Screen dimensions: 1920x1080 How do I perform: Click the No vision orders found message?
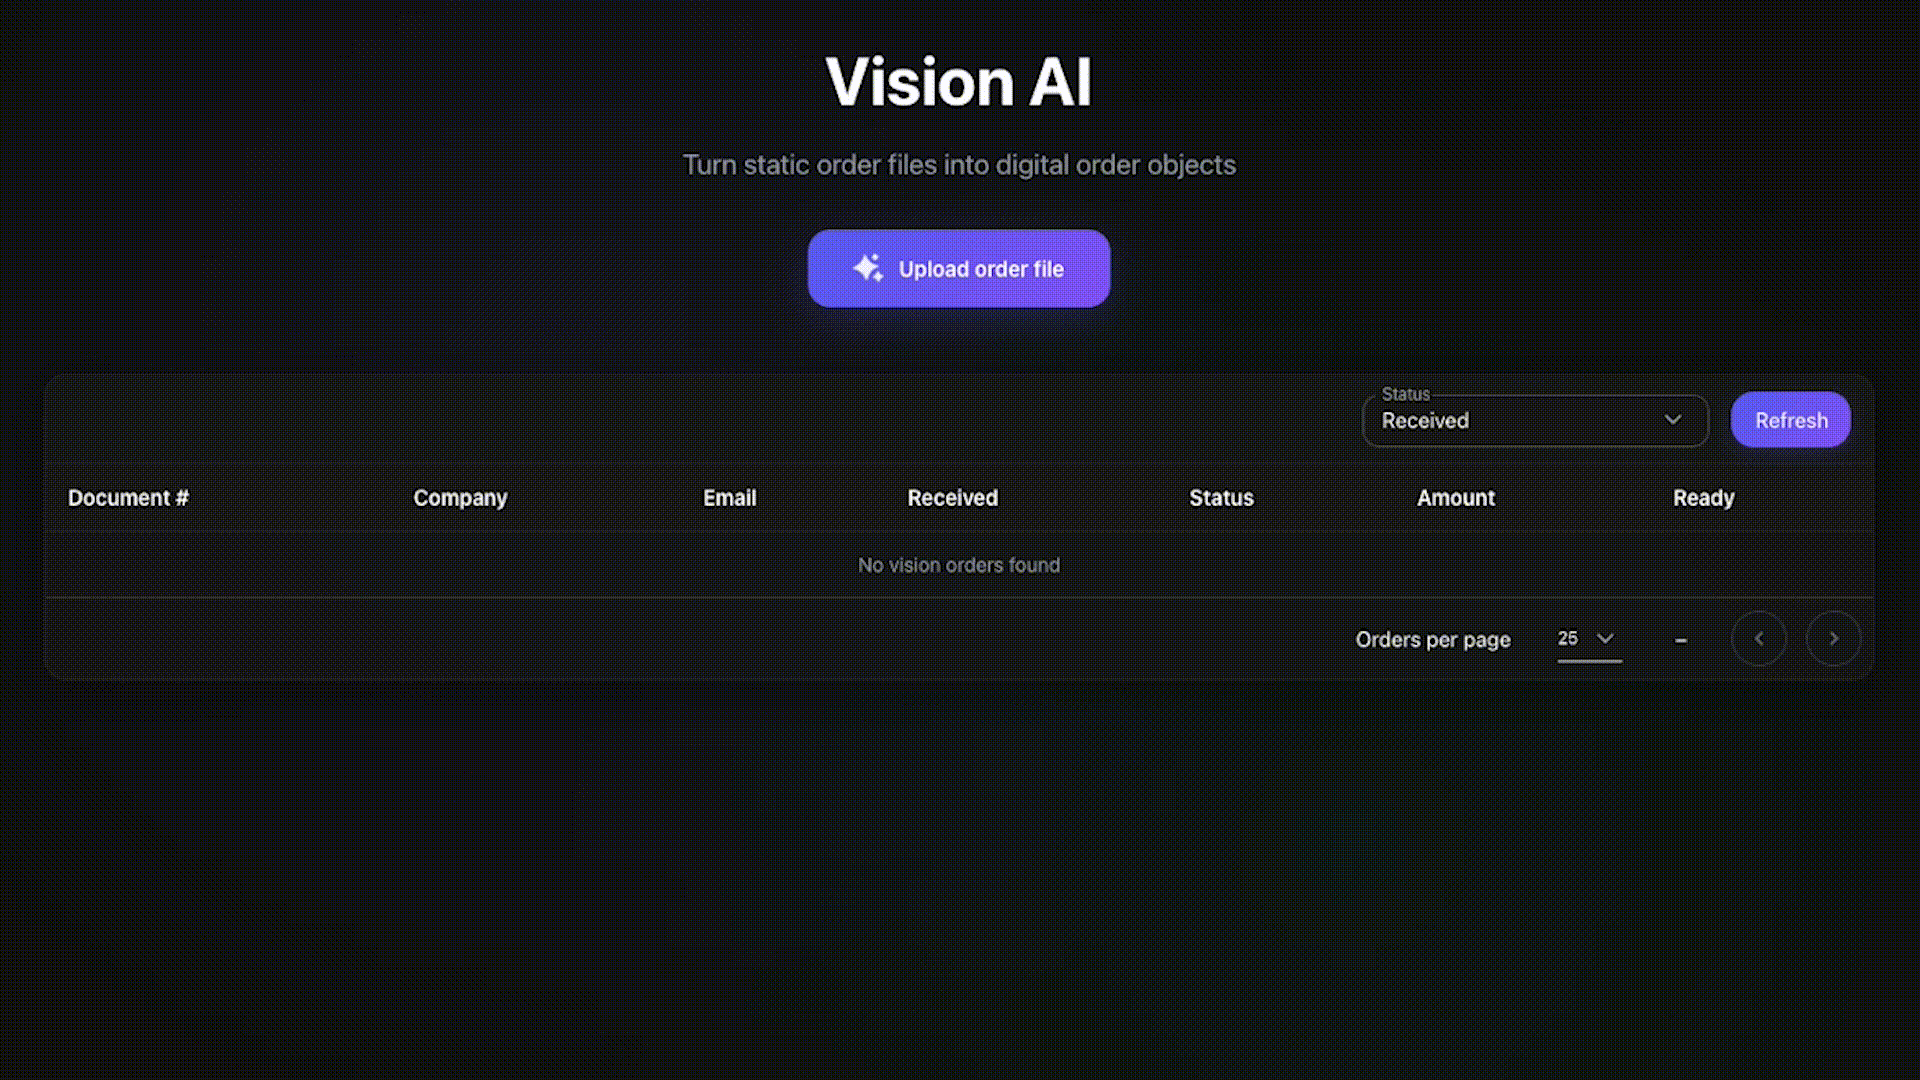tap(958, 565)
